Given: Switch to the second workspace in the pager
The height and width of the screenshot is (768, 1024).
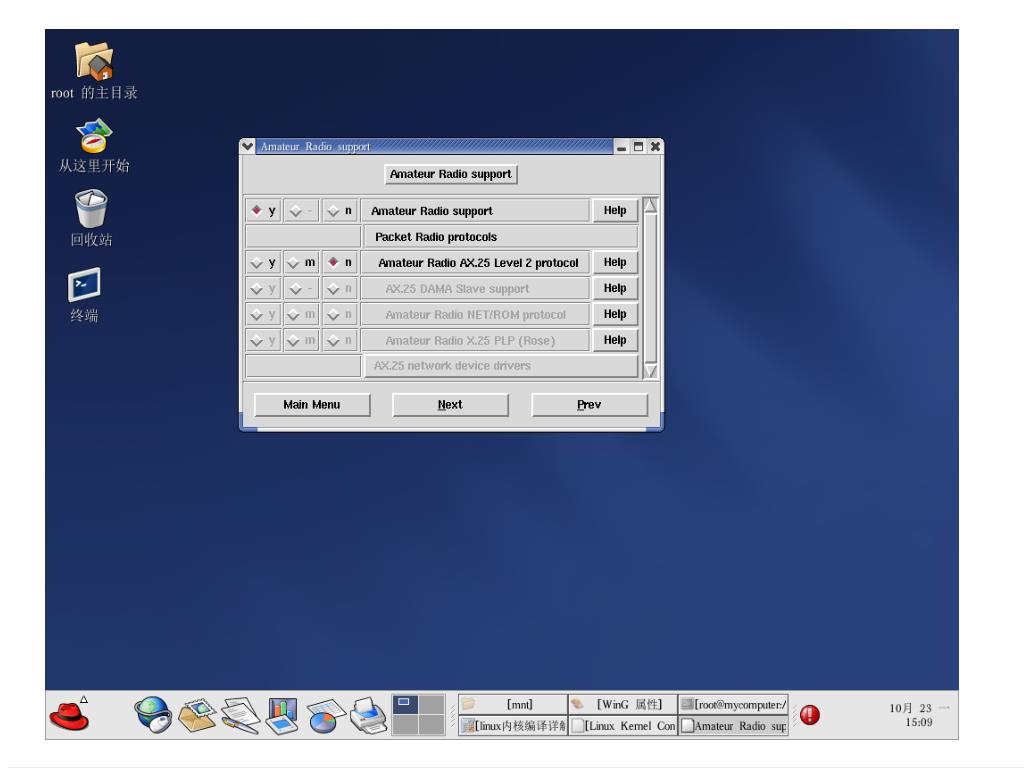Looking at the screenshot, I should (x=432, y=704).
